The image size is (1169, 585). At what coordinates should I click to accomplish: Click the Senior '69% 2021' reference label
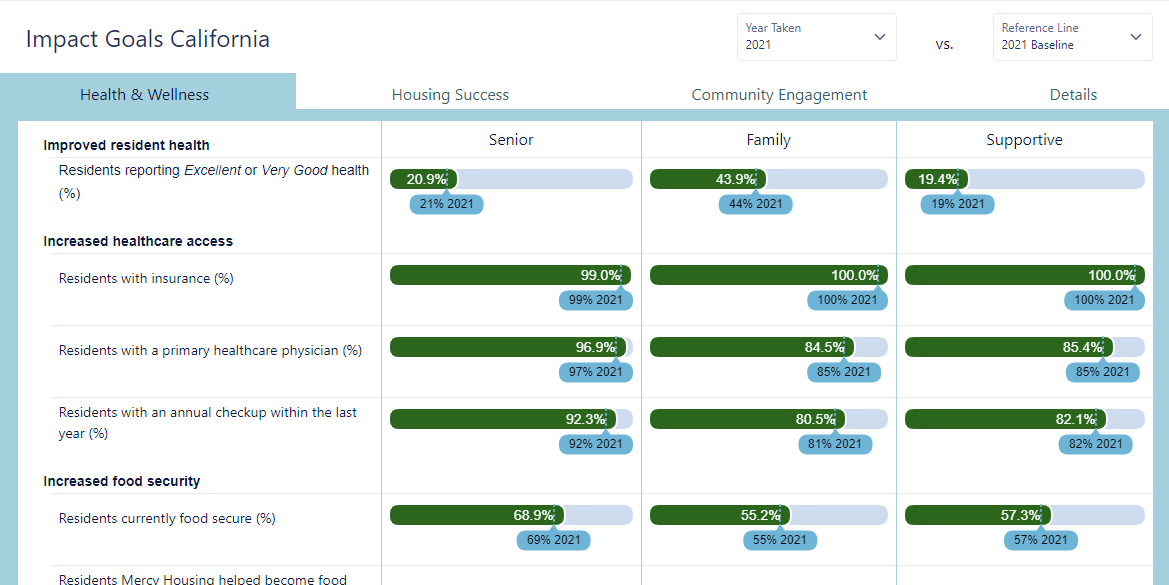553,540
